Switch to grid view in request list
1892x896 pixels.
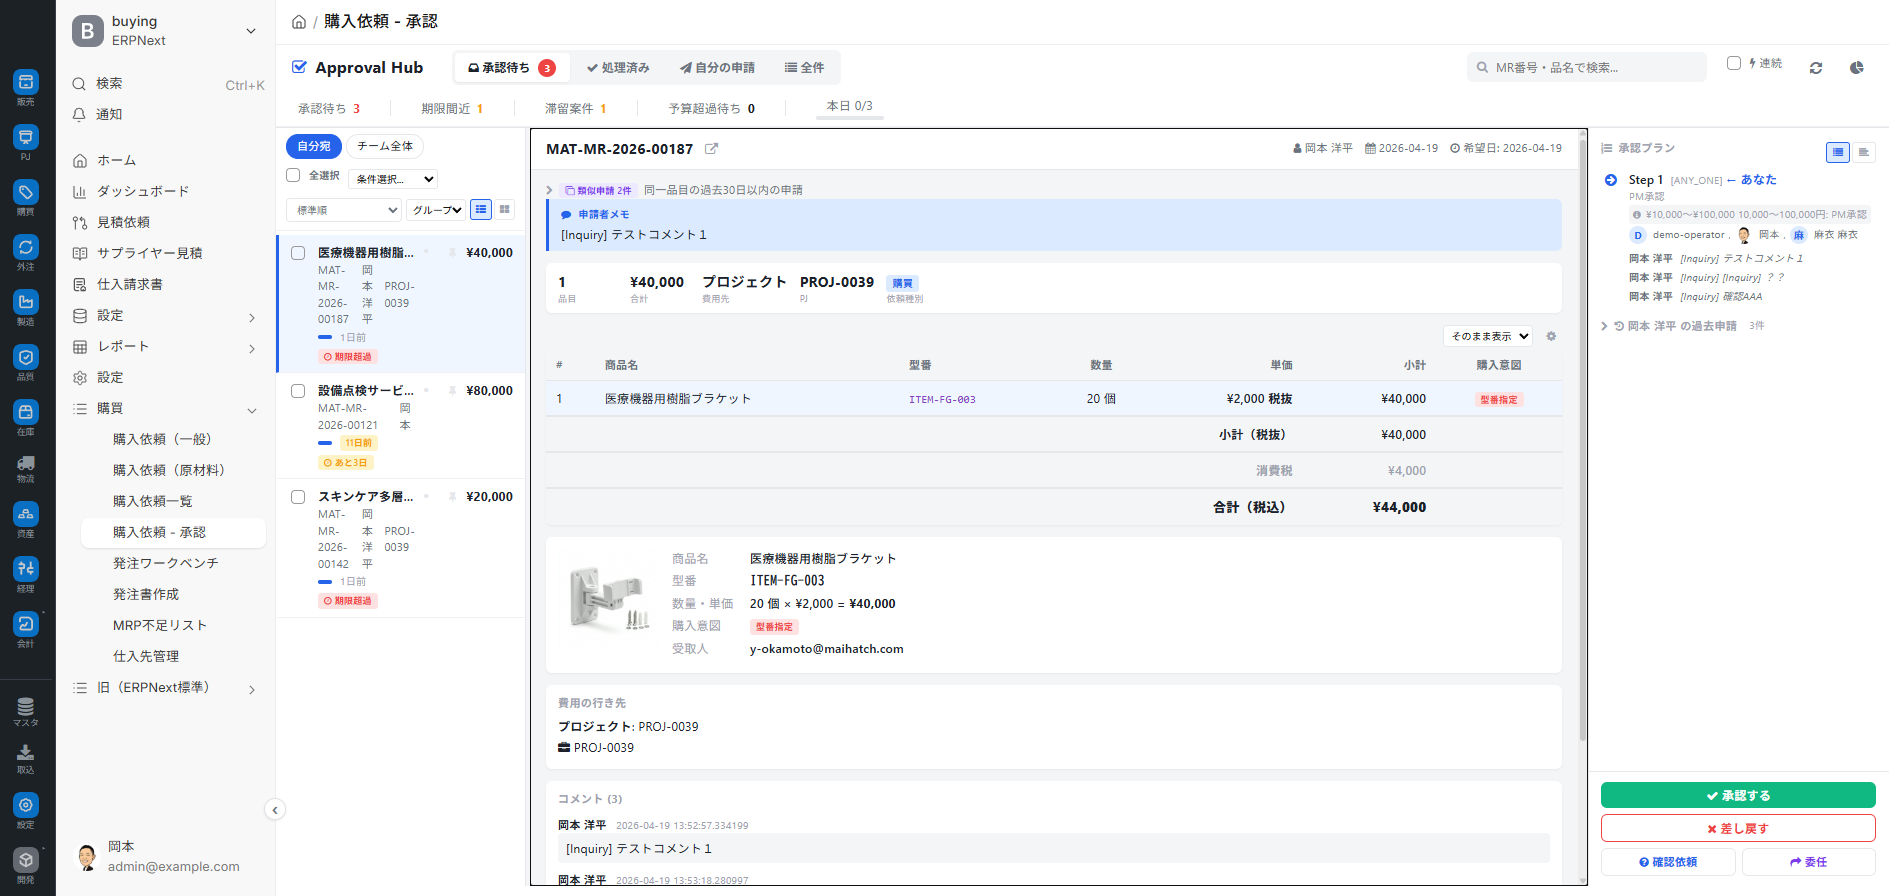[505, 210]
